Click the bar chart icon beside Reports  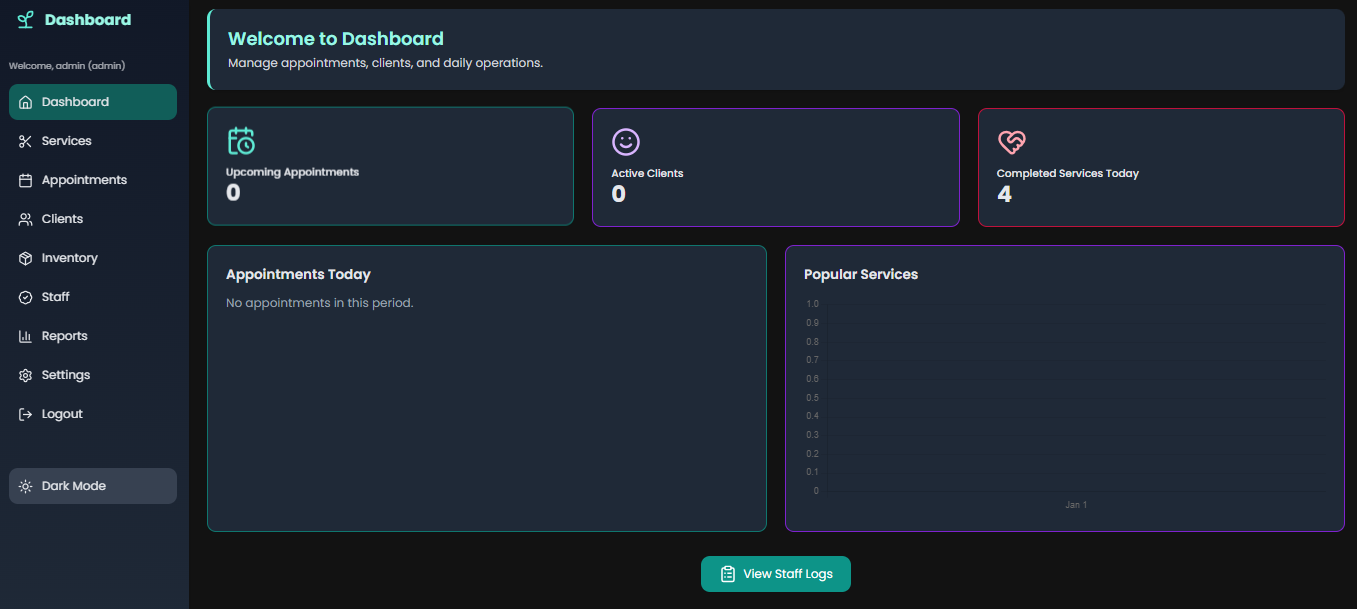26,336
